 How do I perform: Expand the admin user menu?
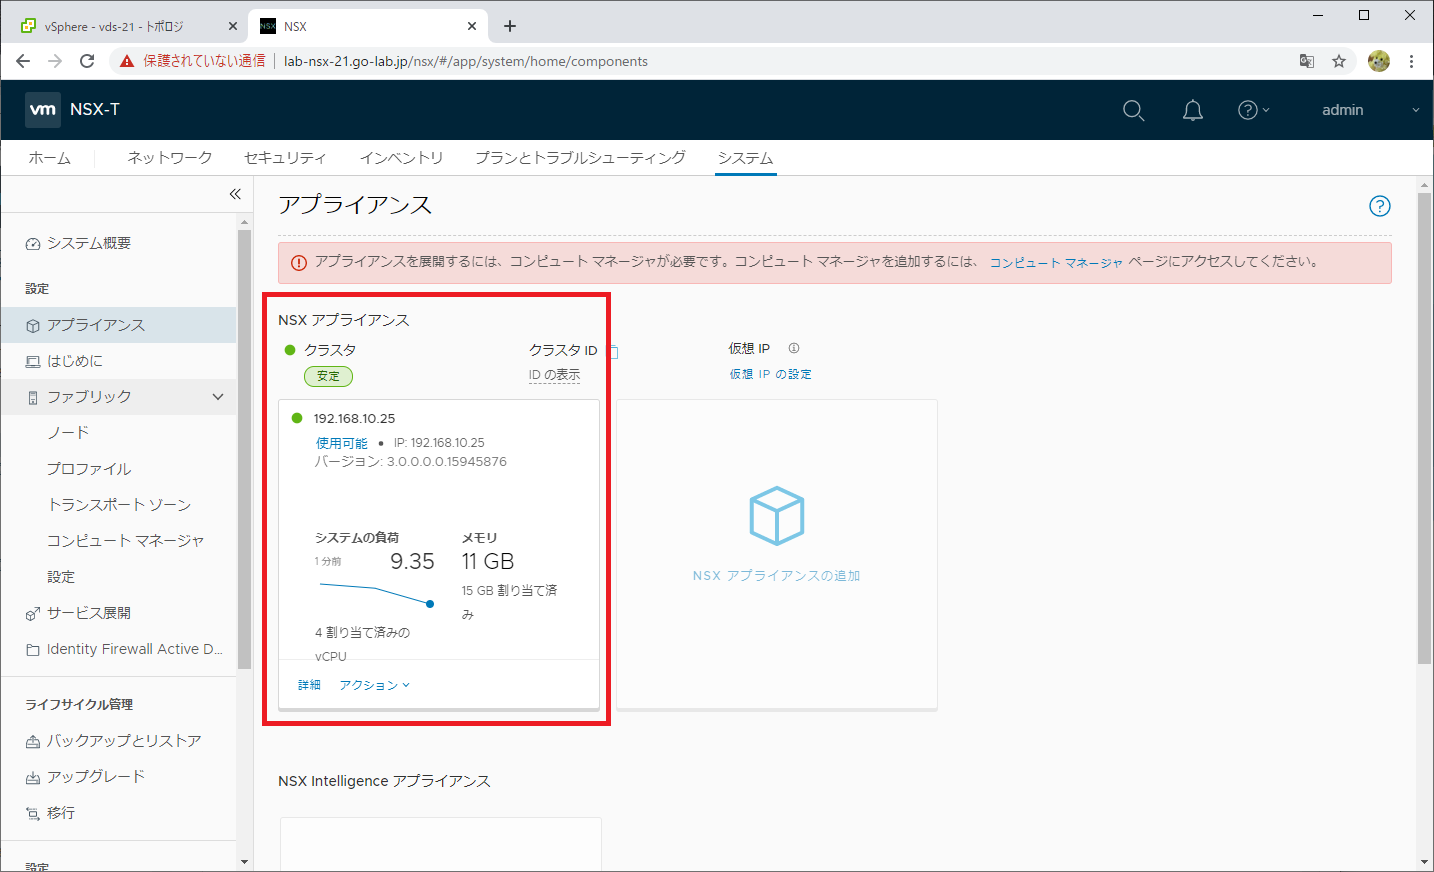(x=1369, y=110)
